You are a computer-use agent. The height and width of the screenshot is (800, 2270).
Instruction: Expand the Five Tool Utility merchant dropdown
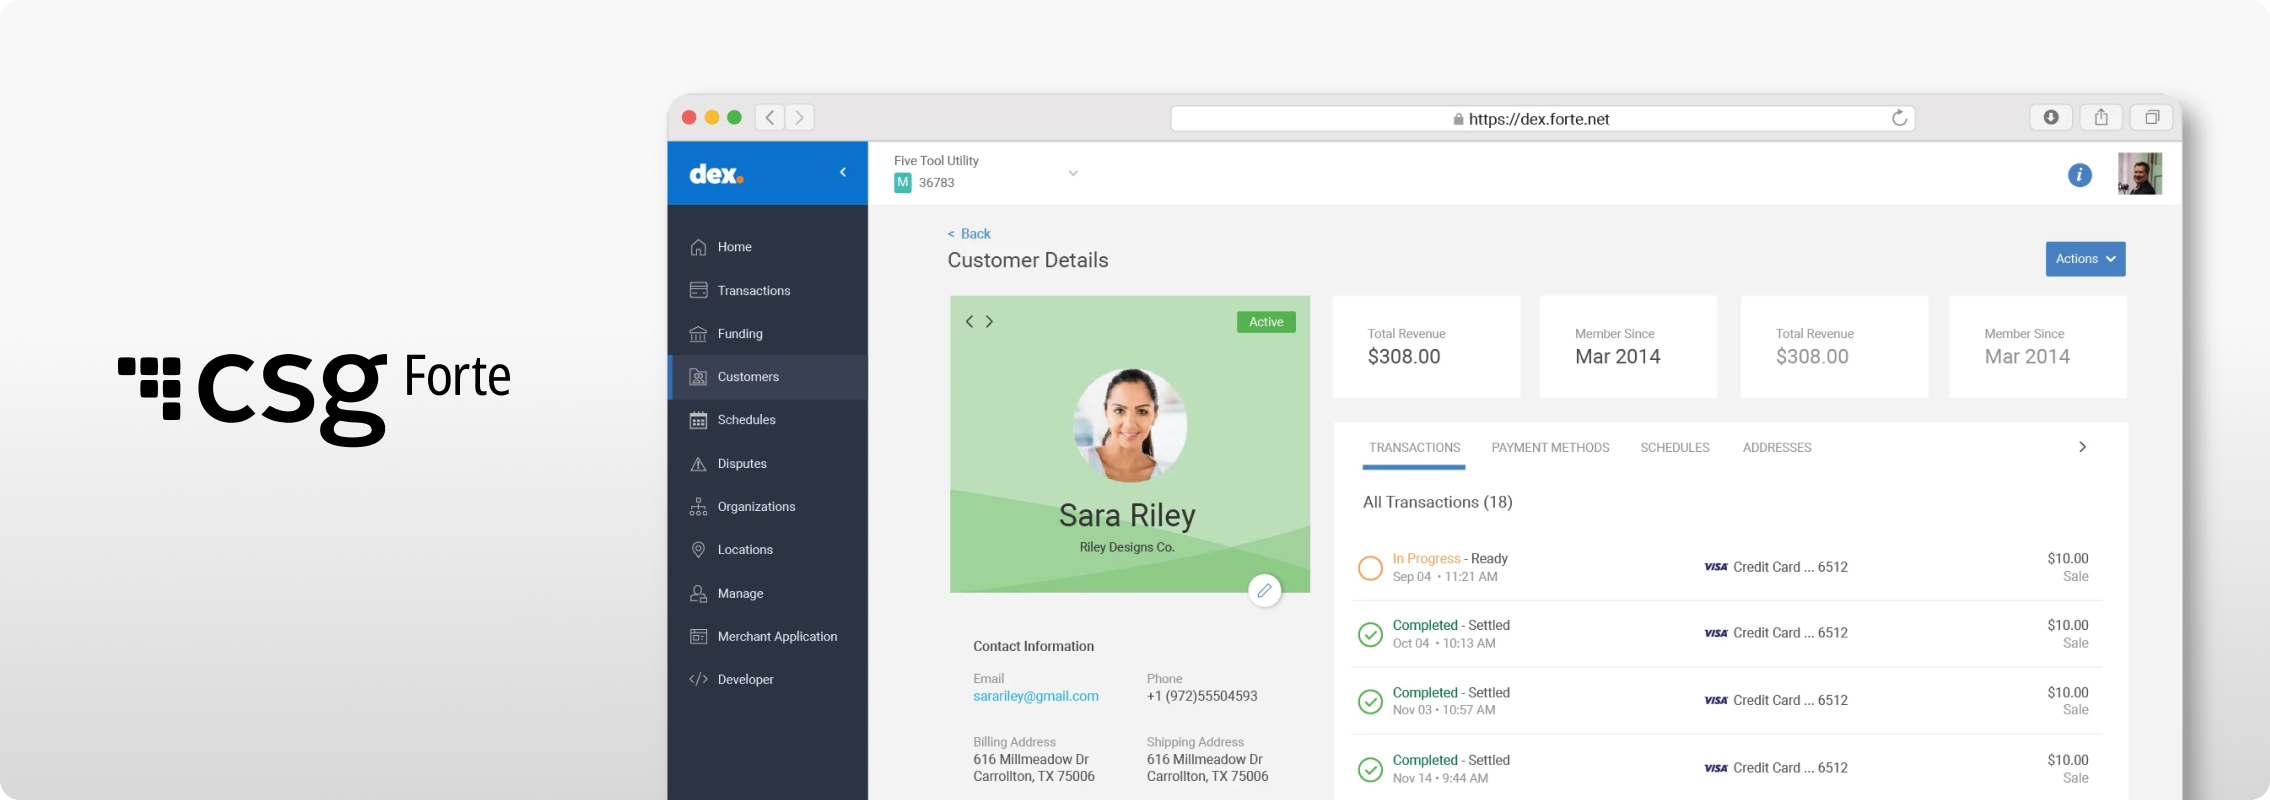point(1073,173)
